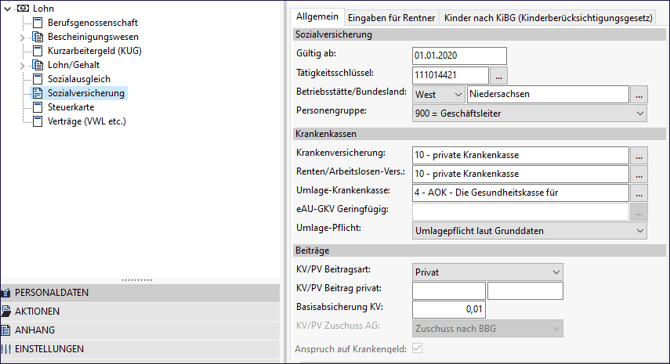Viewport: 670px width, 364px height.
Task: Click the Basisabsicherung KV field
Action: (x=449, y=310)
